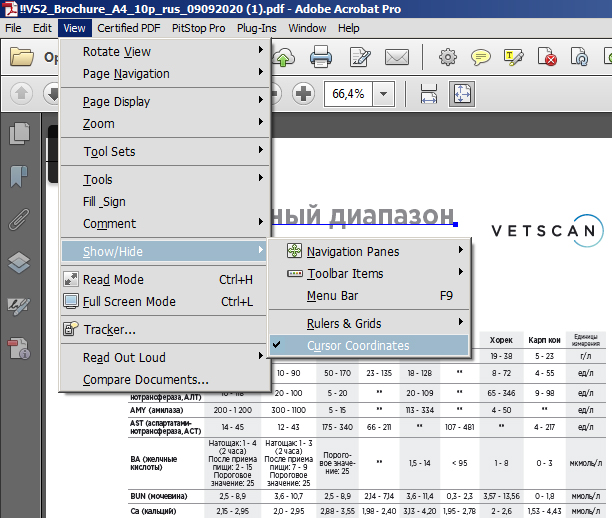Screen dimensions: 612x518
Task: Open the Page Thumbnails panel icon
Action: 19,133
